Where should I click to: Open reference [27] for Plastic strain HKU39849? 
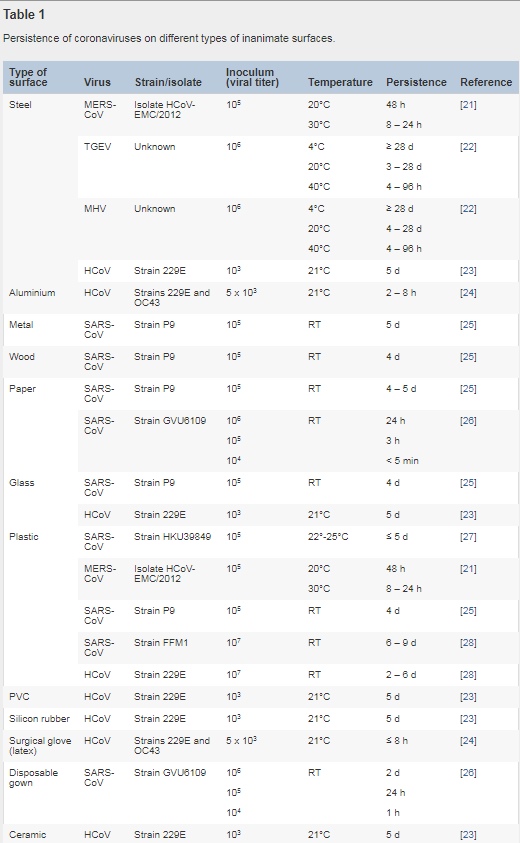468,537
